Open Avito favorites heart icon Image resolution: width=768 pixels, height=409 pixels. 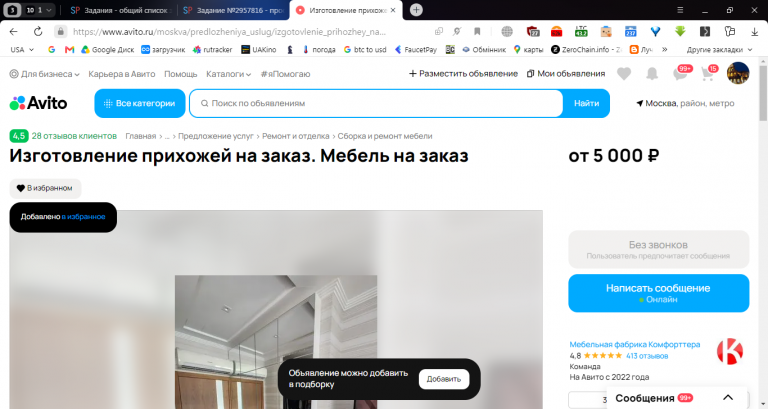(624, 74)
